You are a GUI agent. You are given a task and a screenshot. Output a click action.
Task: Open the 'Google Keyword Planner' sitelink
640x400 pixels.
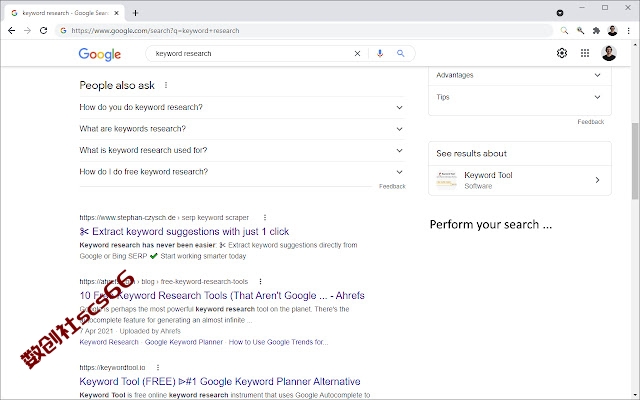184,342
